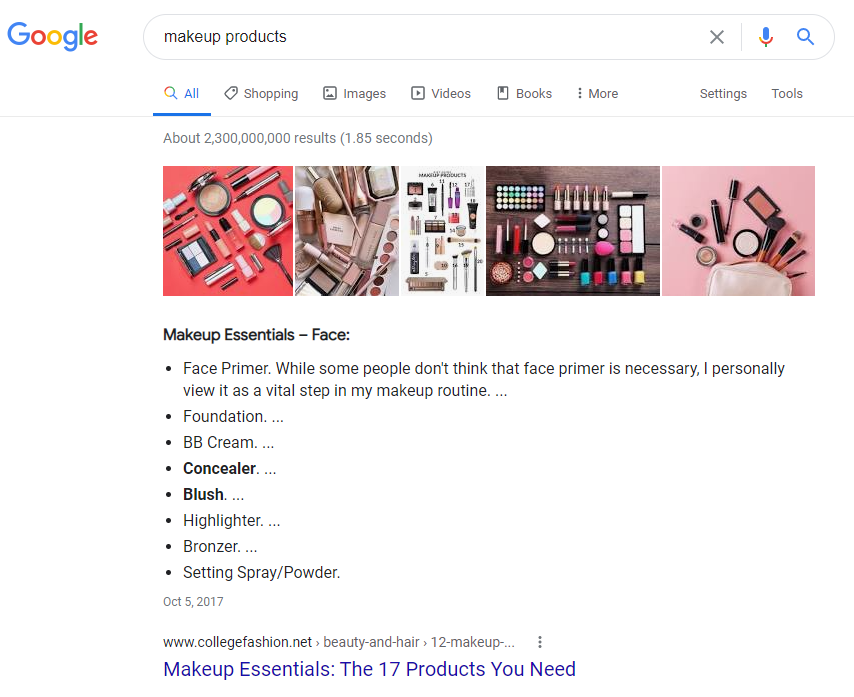Select the dark wood table makeup flatlay image
Screen dimensions: 854x697
[x=573, y=231]
